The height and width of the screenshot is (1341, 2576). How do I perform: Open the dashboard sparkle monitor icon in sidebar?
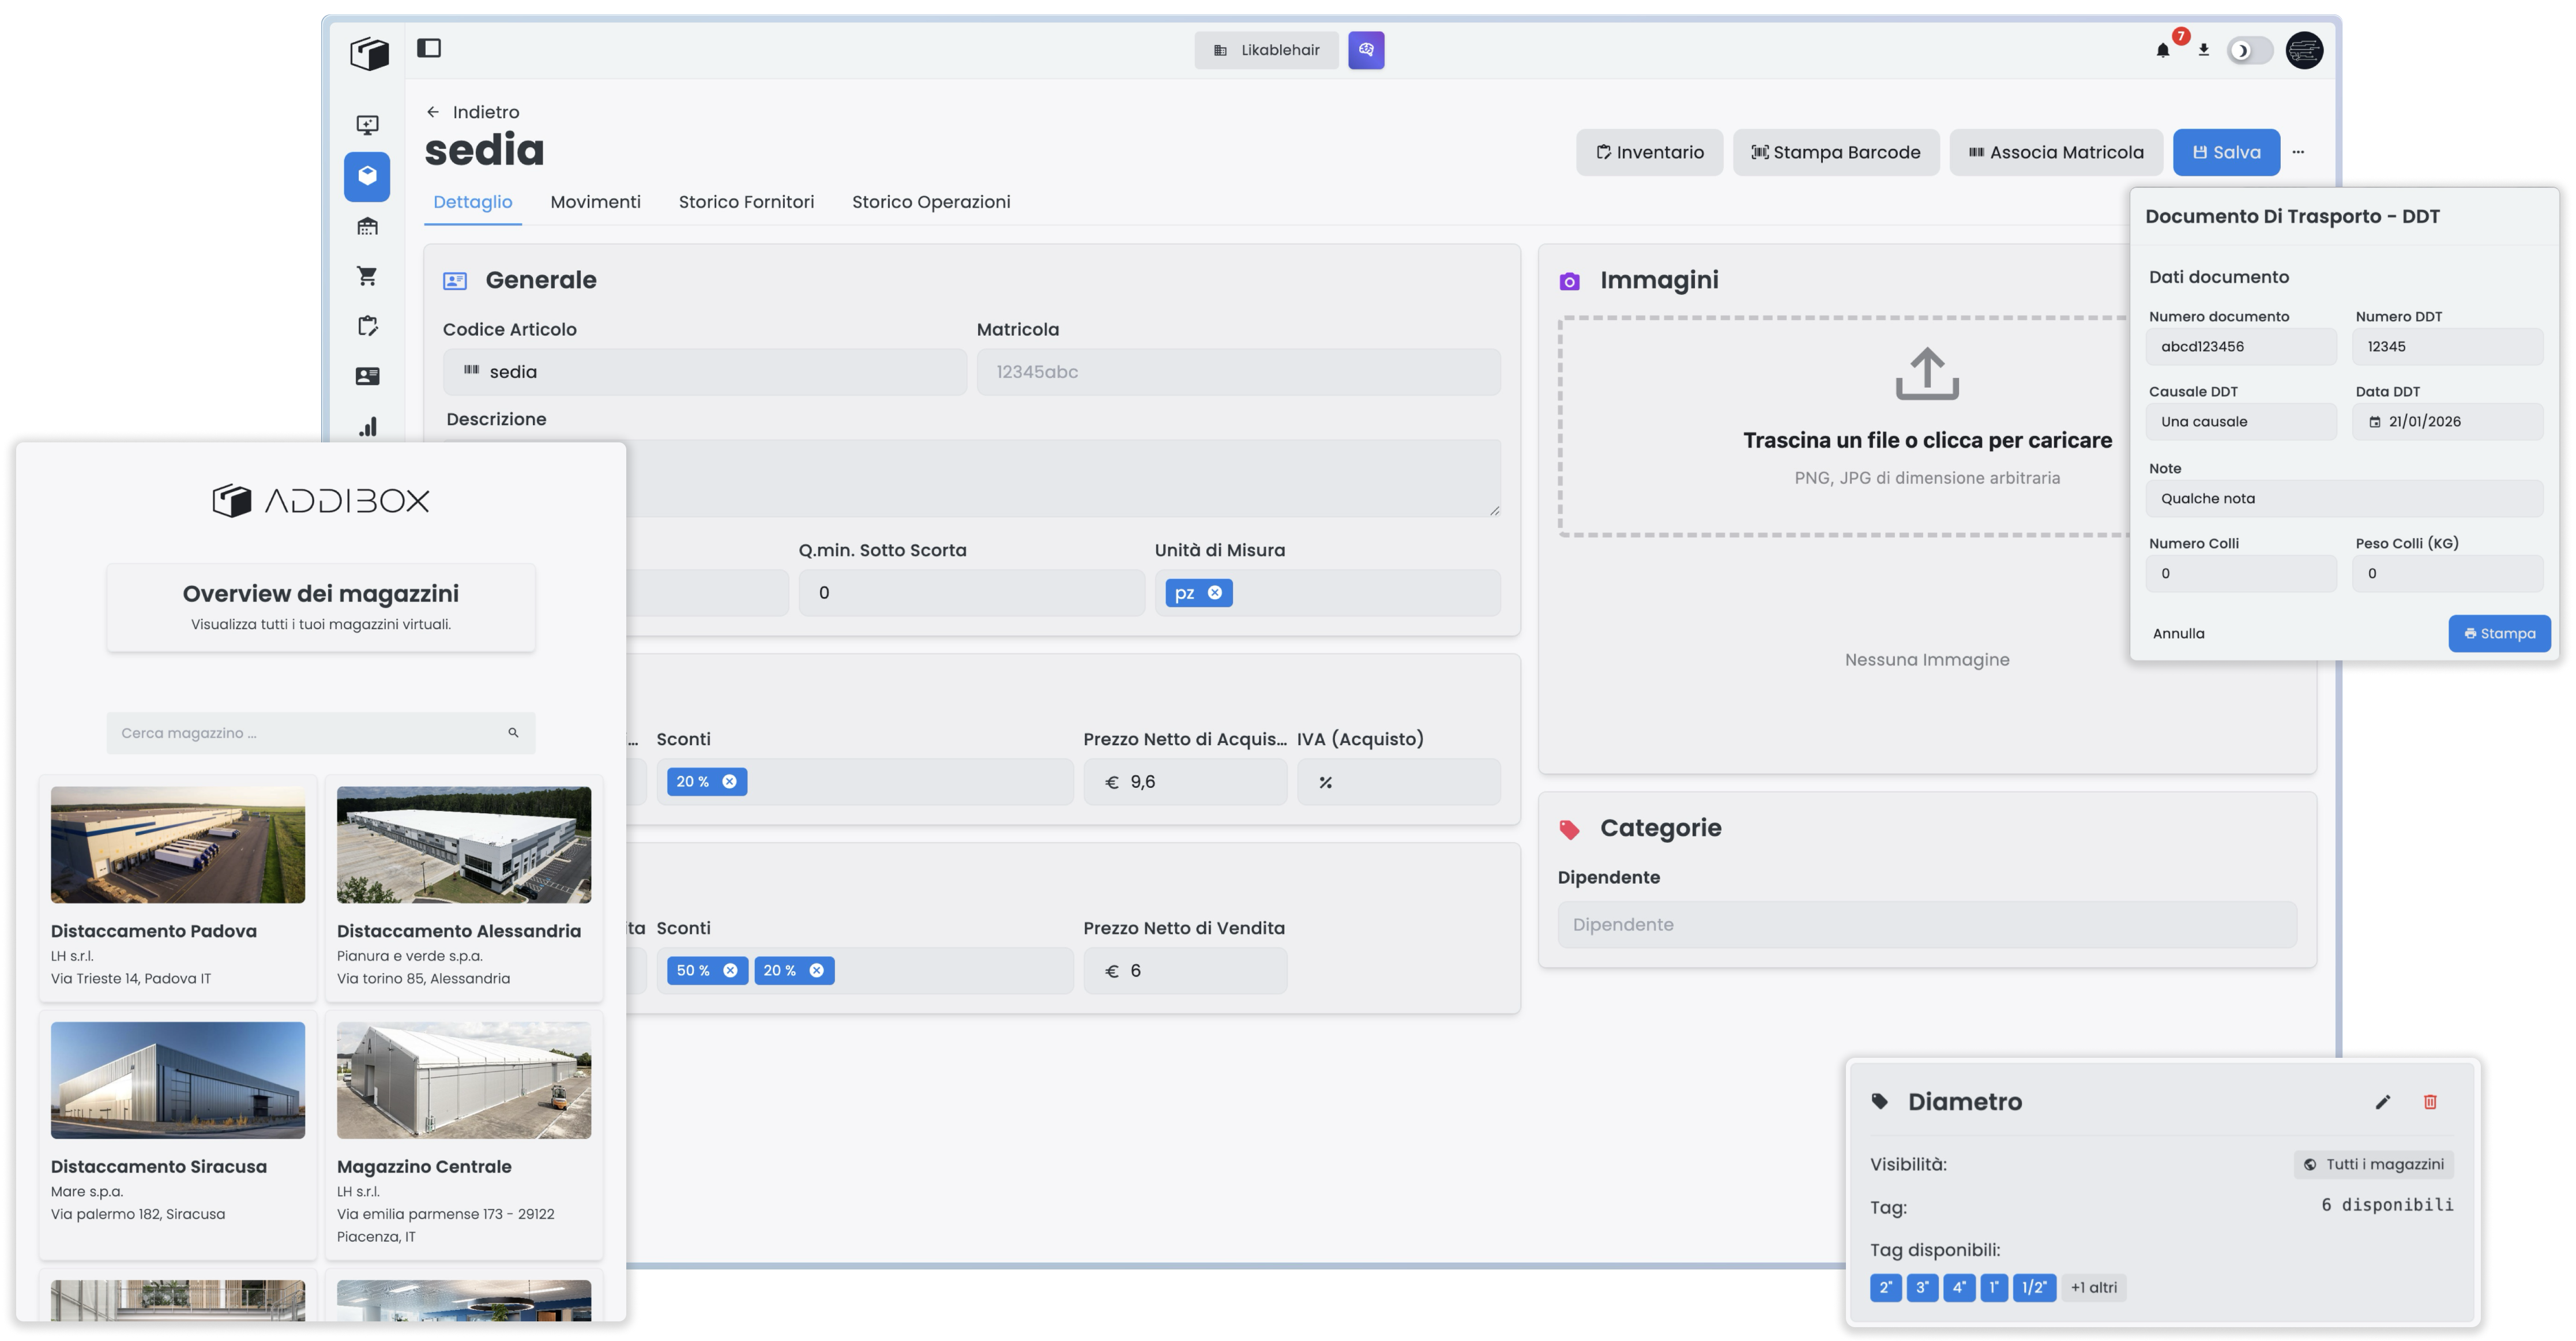pyautogui.click(x=367, y=125)
